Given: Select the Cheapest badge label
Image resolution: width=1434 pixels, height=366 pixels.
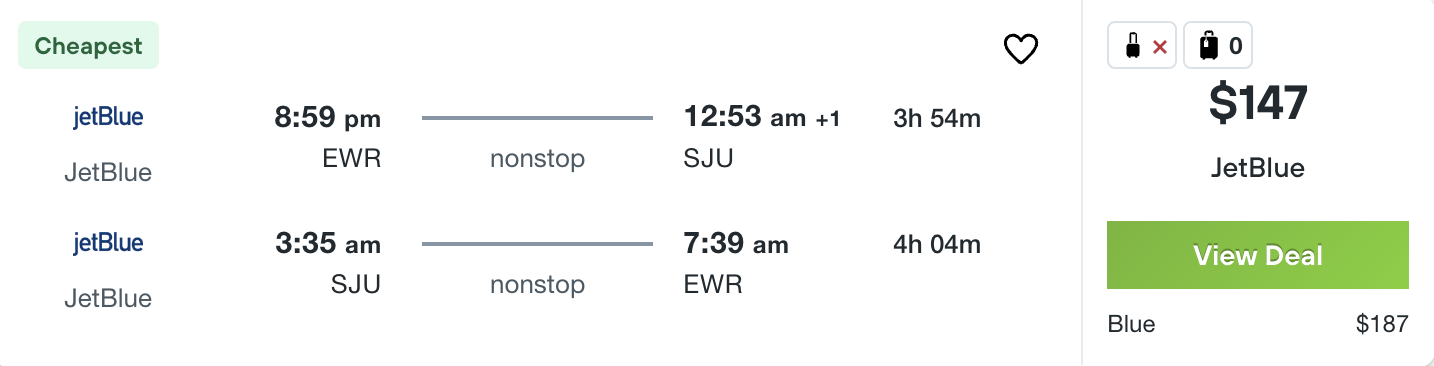Looking at the screenshot, I should [88, 46].
